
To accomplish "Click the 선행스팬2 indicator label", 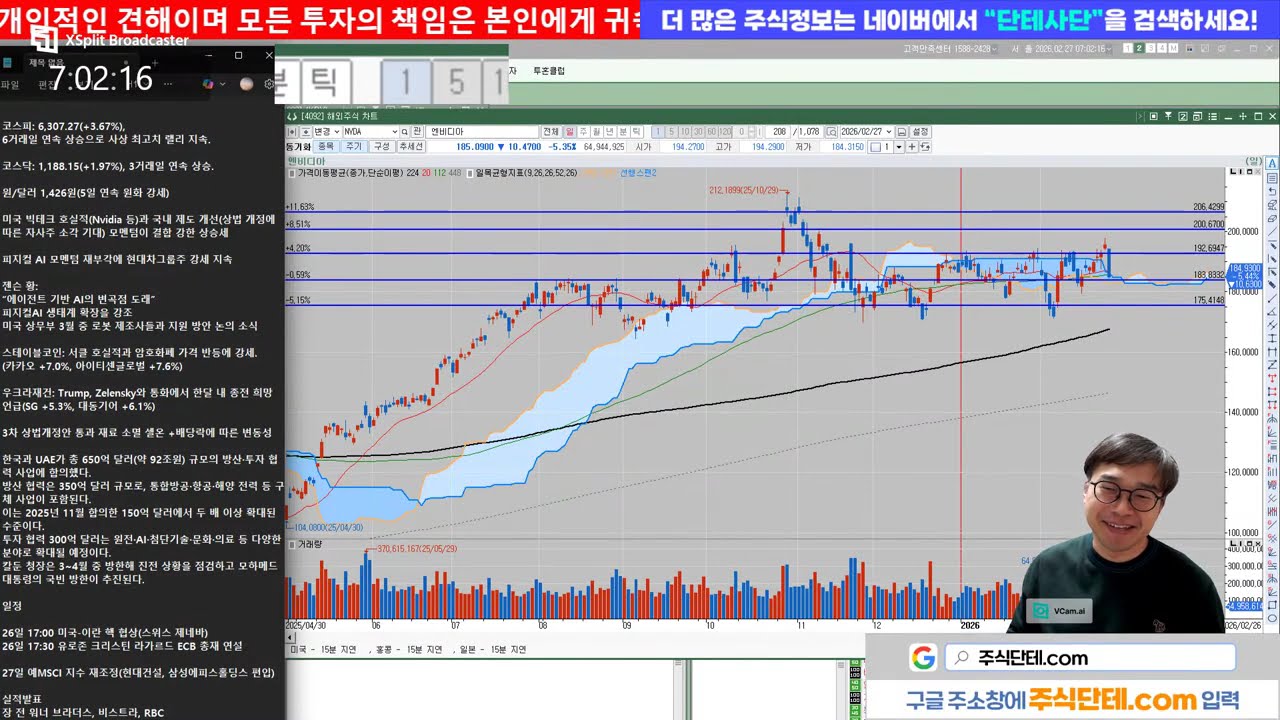I will click(x=638, y=172).
